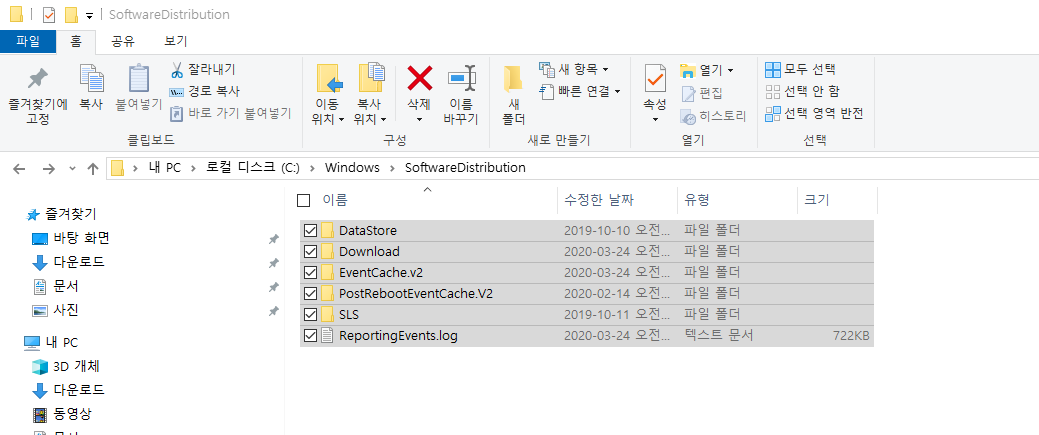Clear selection with 선택 안 함
This screenshot has height=435, width=1039.
coord(802,92)
